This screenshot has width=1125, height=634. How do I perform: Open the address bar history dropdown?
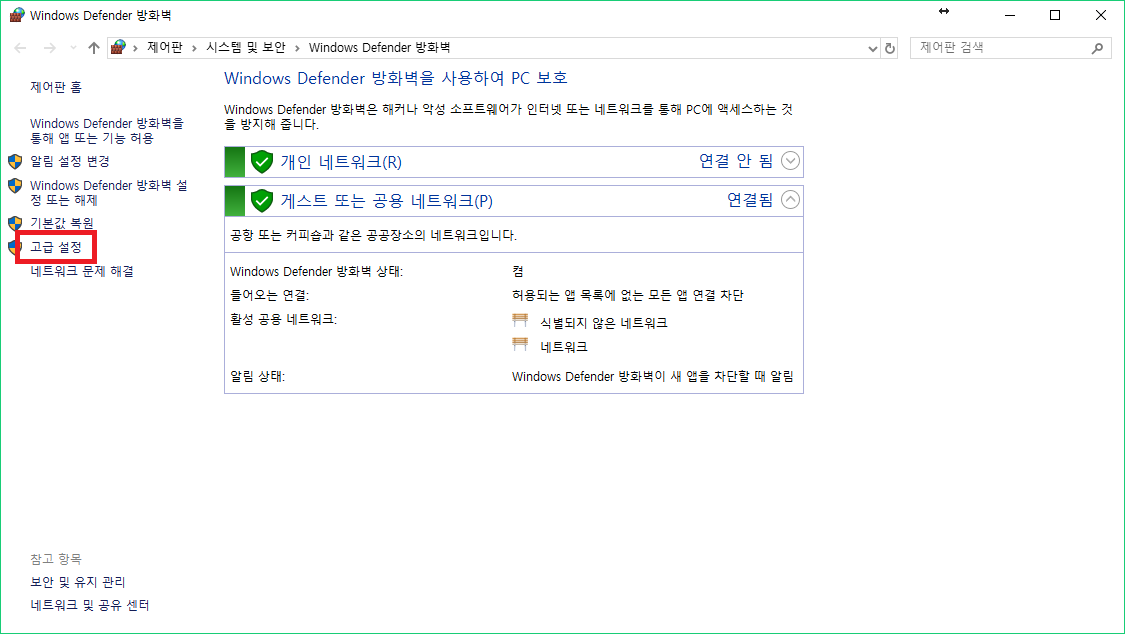click(871, 48)
